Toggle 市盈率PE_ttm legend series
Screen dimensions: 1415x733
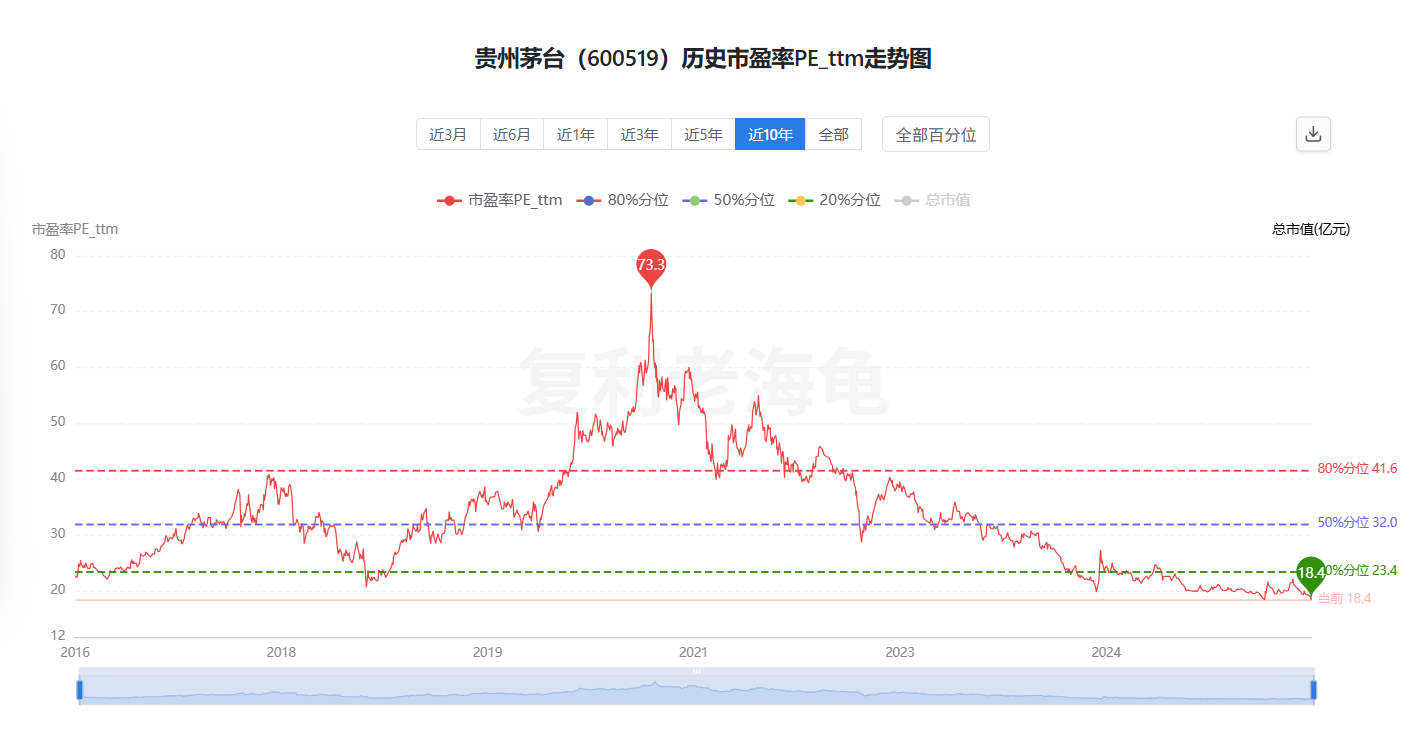(500, 200)
